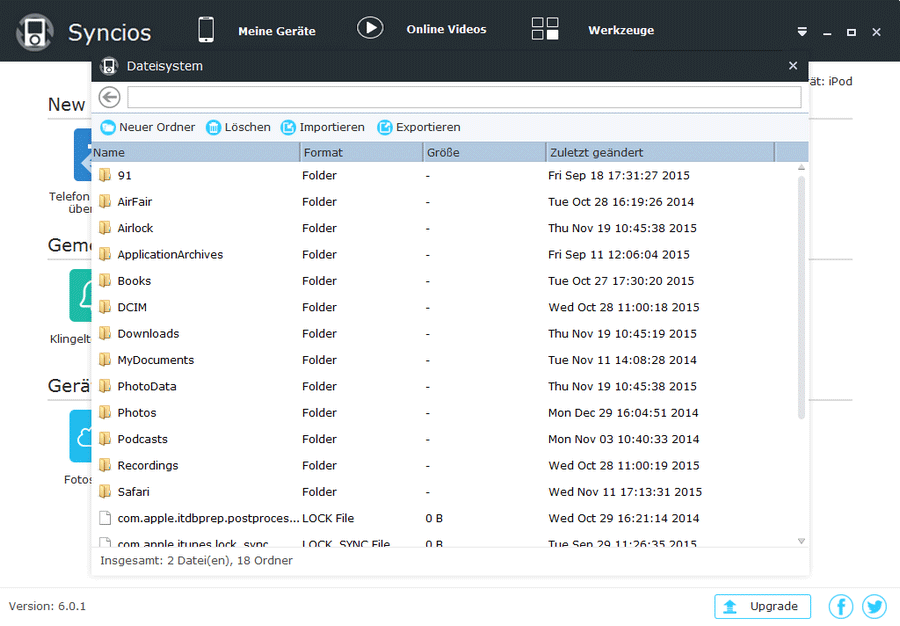Select the MyDocuments folder icon

pos(104,360)
